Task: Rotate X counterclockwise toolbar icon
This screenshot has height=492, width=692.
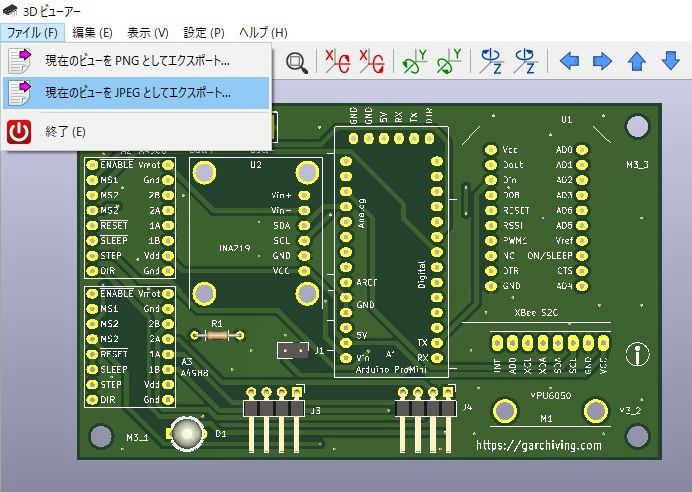Action: (x=372, y=61)
